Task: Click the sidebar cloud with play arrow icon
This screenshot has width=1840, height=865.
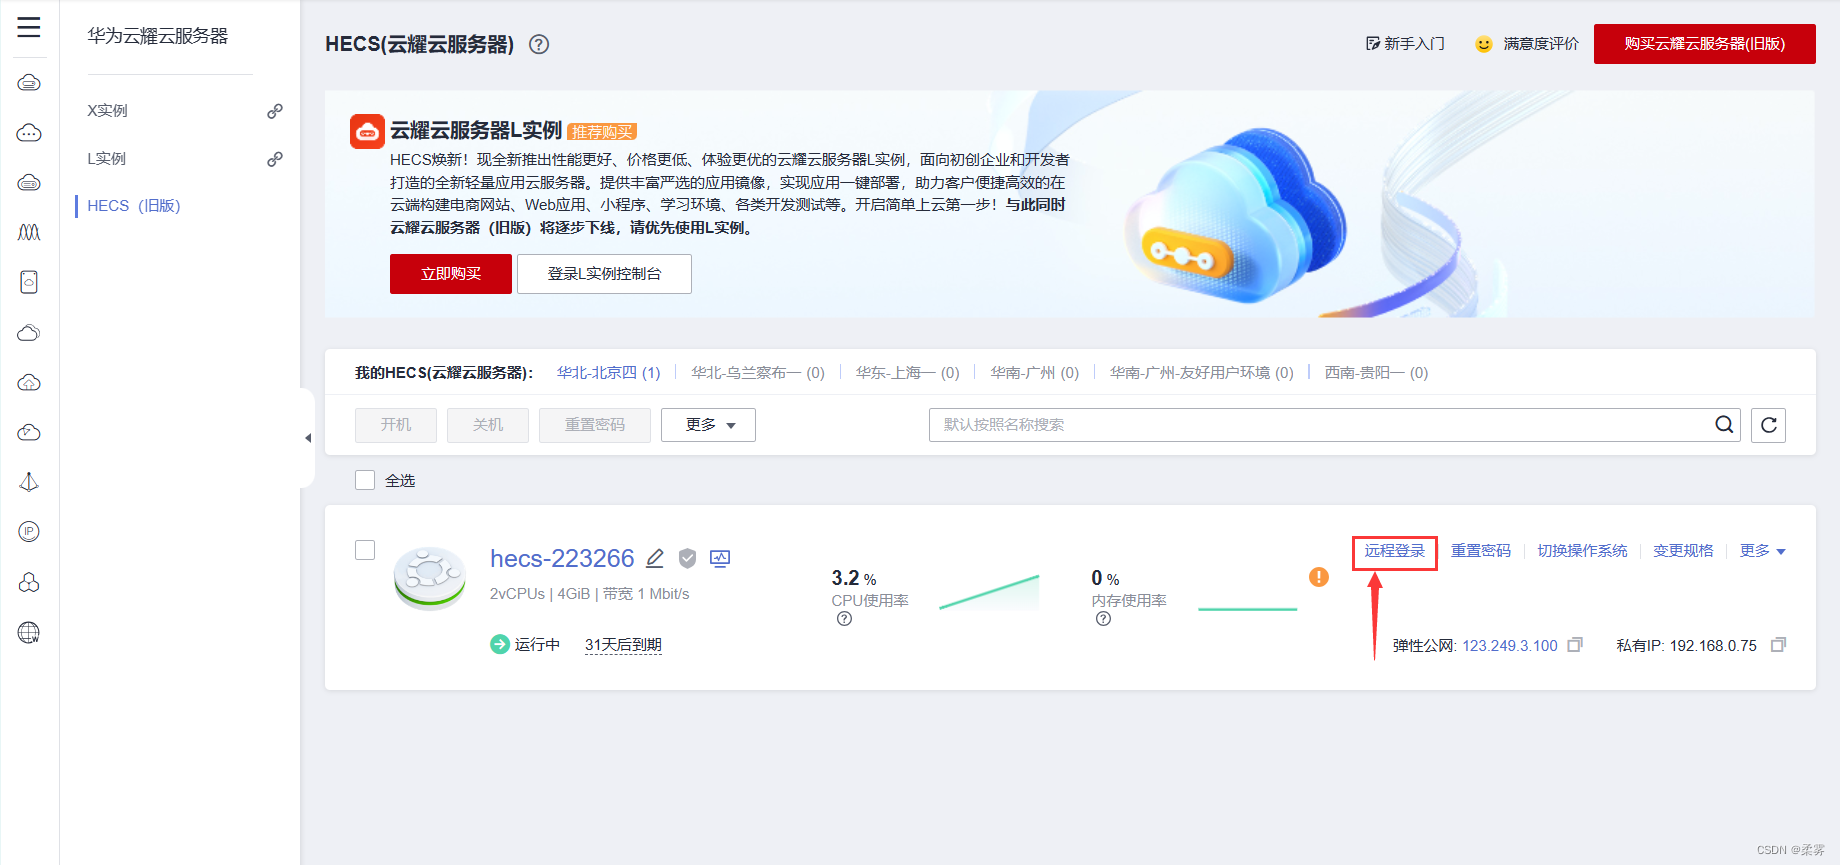Action: [x=29, y=432]
